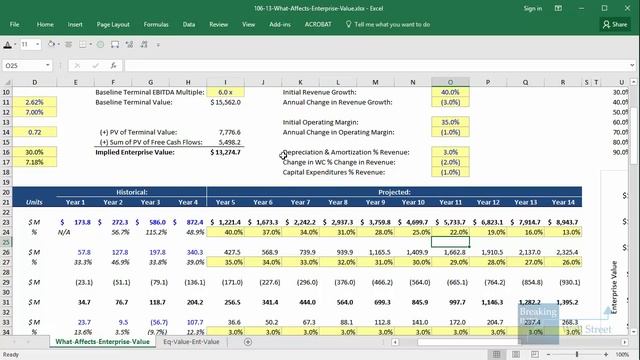Open the View ribbon tab
Screen dimensions: 640x360
pyautogui.click(x=248, y=24)
